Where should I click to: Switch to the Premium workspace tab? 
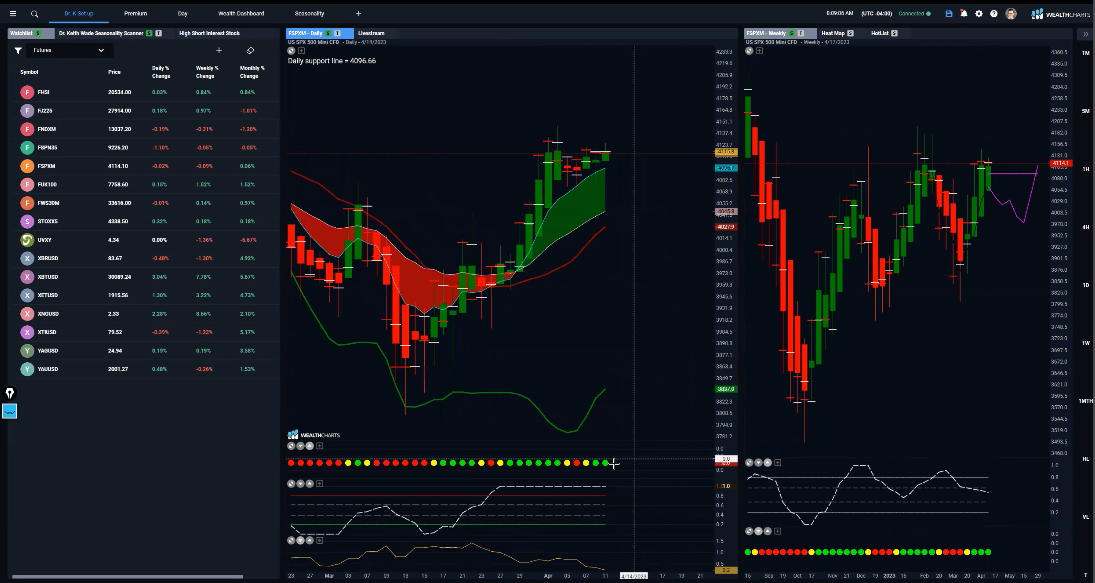pos(135,13)
